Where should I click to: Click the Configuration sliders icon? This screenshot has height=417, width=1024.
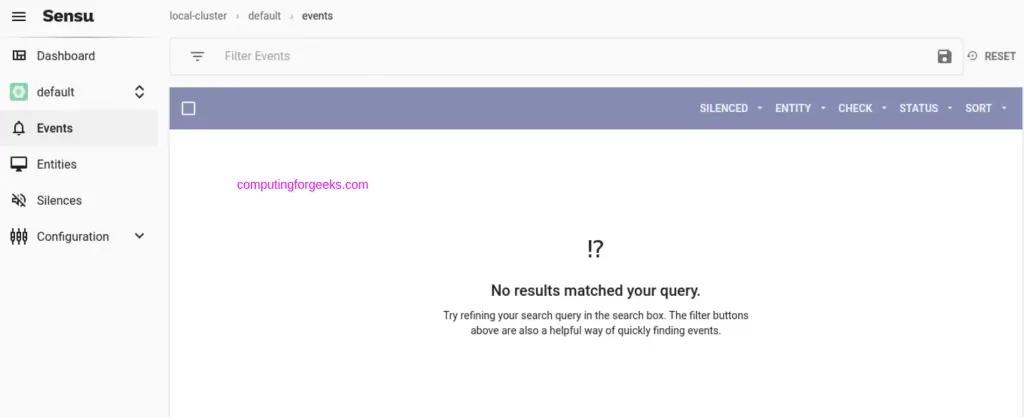19,236
